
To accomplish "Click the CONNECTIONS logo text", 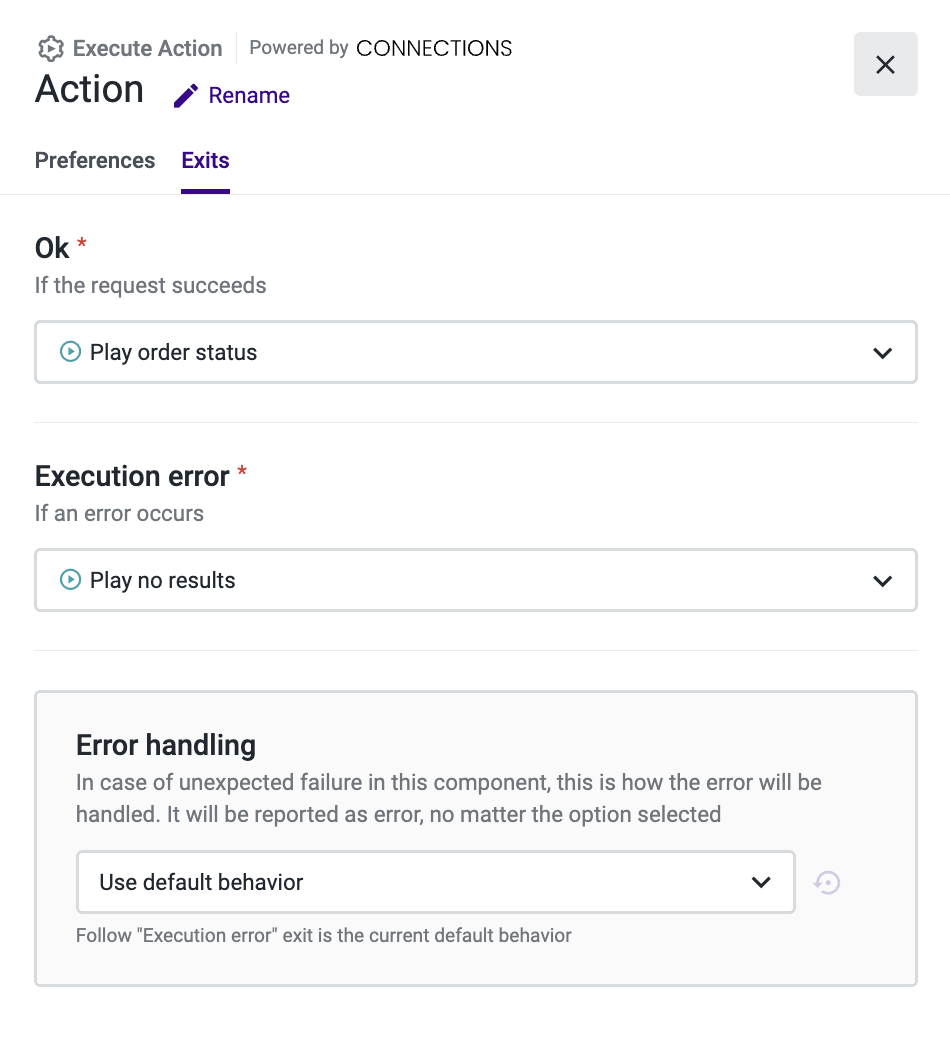I will [x=434, y=48].
